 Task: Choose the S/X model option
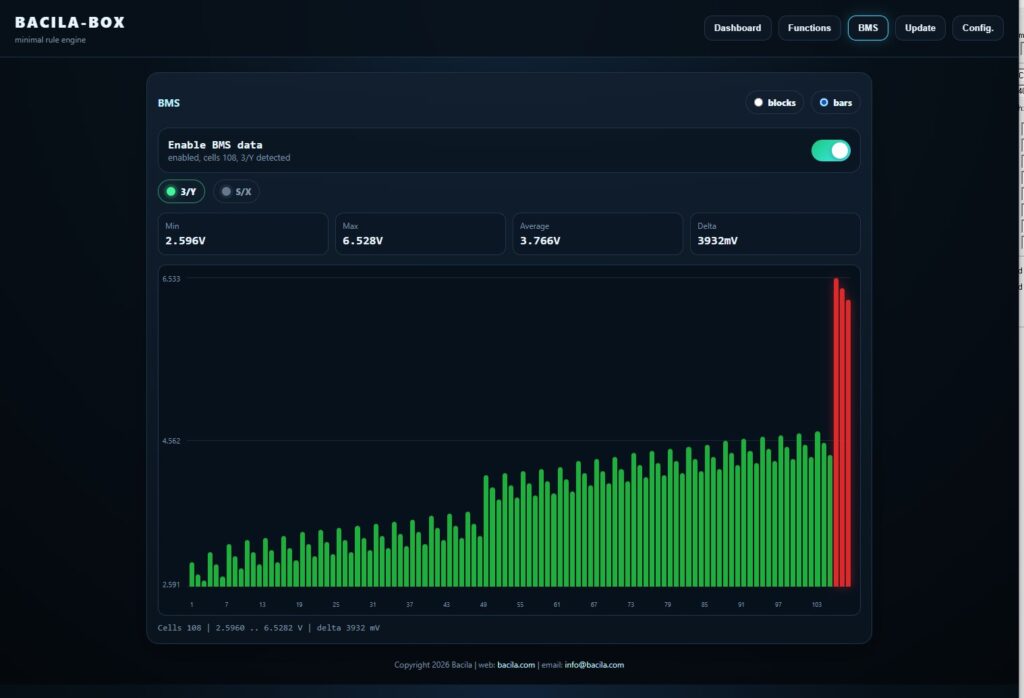236,191
